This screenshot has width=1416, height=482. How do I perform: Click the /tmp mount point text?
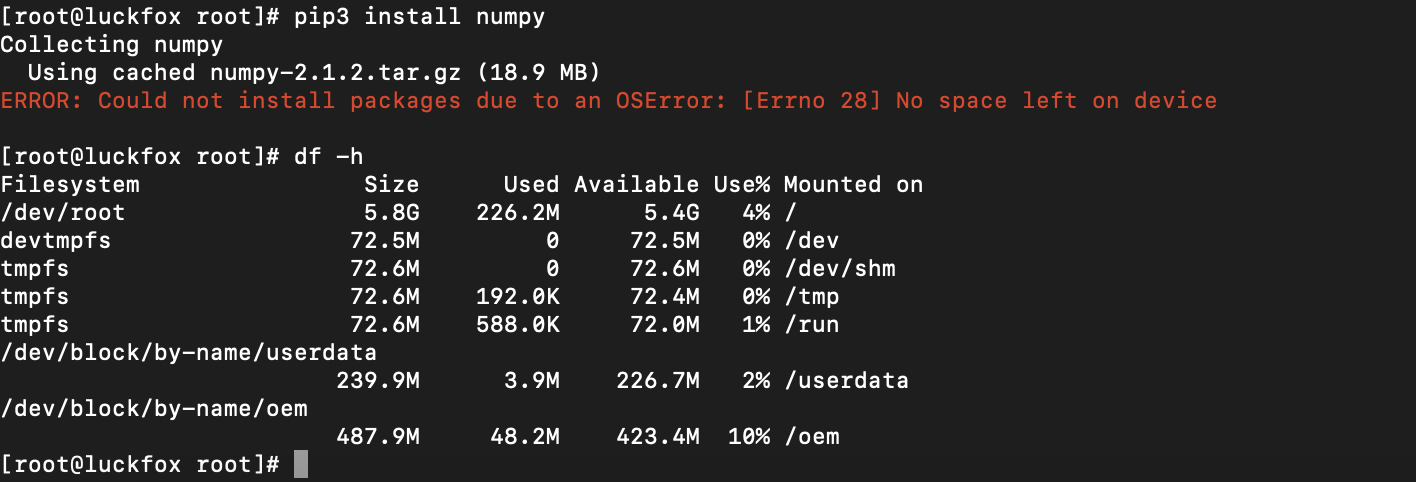pos(811,296)
